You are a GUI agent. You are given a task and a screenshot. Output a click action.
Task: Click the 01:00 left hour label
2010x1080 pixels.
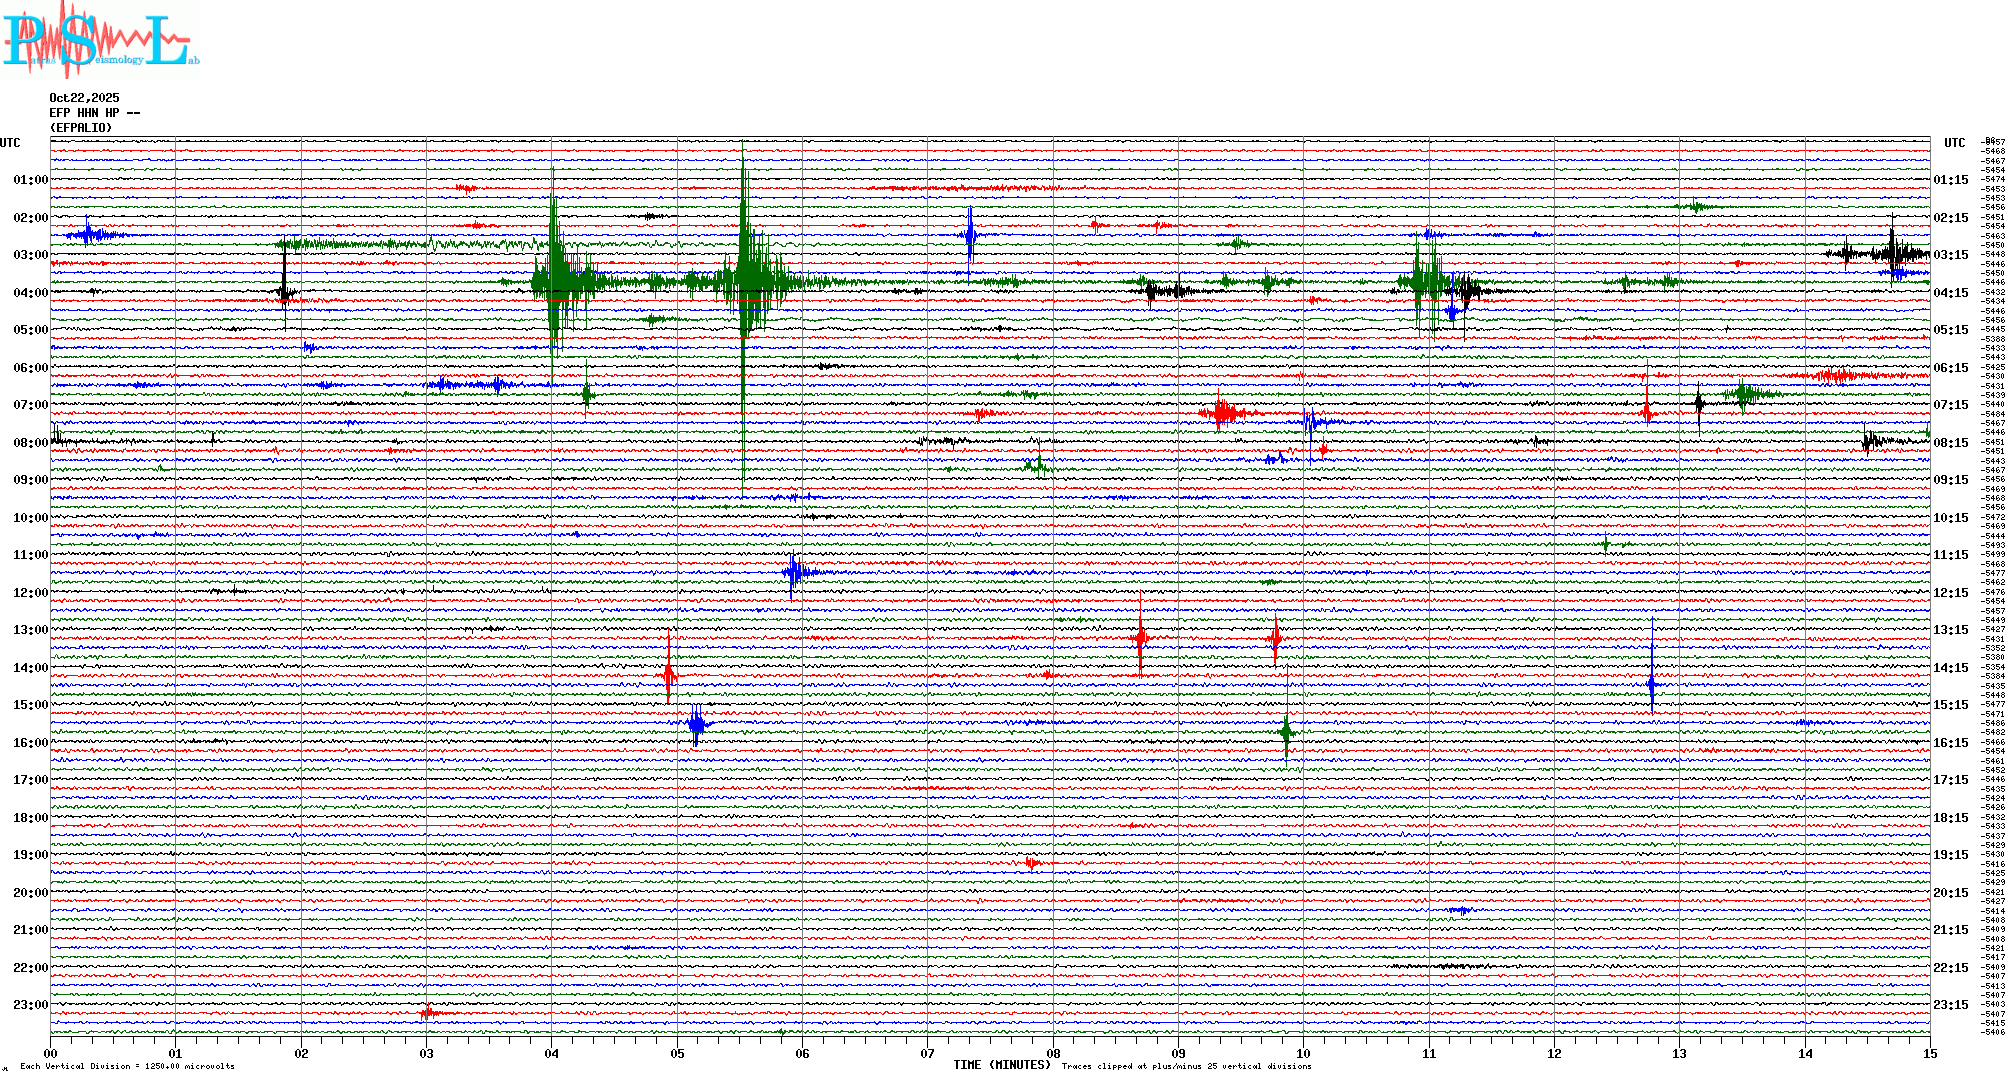(30, 180)
